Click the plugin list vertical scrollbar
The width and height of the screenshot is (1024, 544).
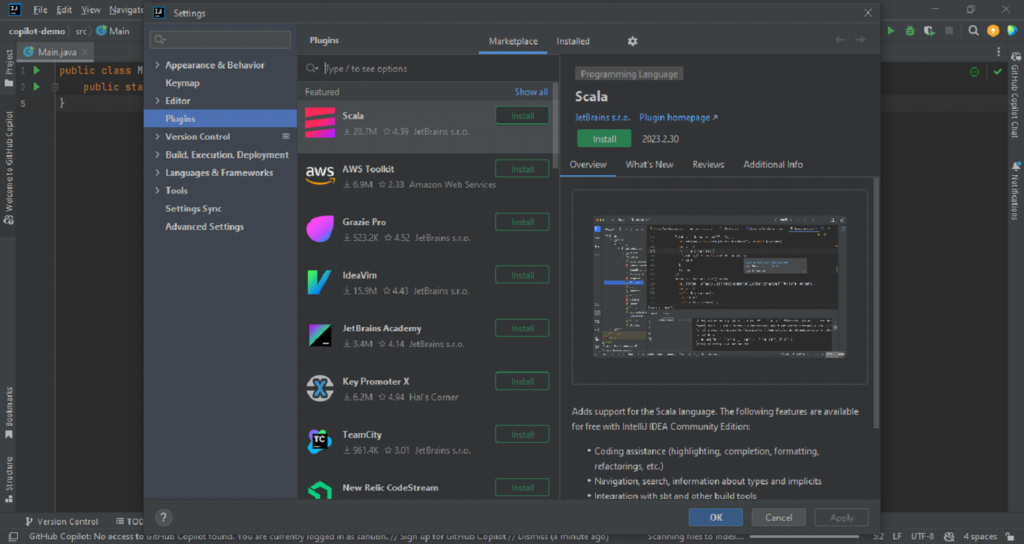556,124
